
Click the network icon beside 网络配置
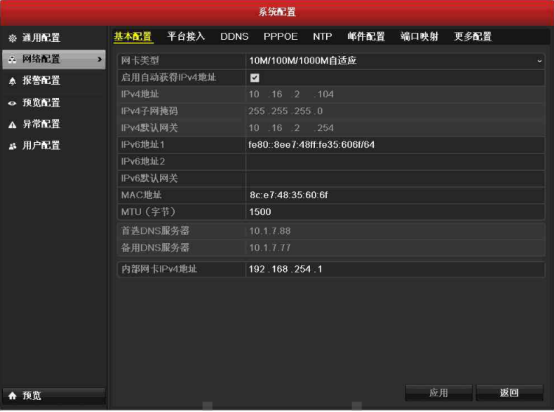click(12, 59)
